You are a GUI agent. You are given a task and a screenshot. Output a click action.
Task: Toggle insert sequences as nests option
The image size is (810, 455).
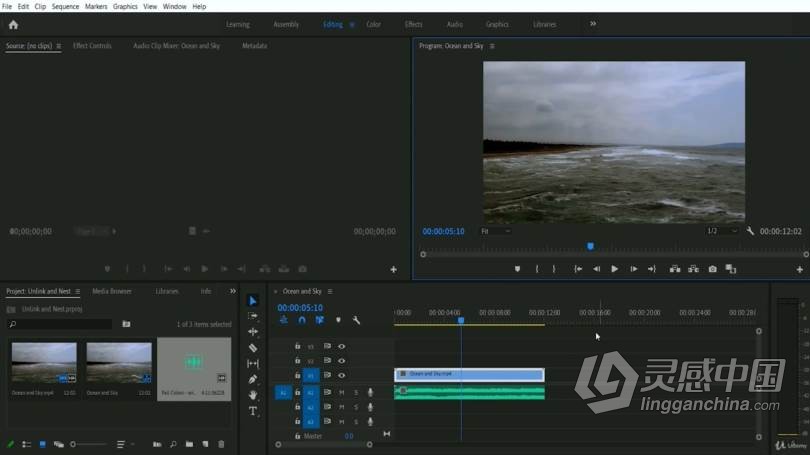tap(284, 320)
